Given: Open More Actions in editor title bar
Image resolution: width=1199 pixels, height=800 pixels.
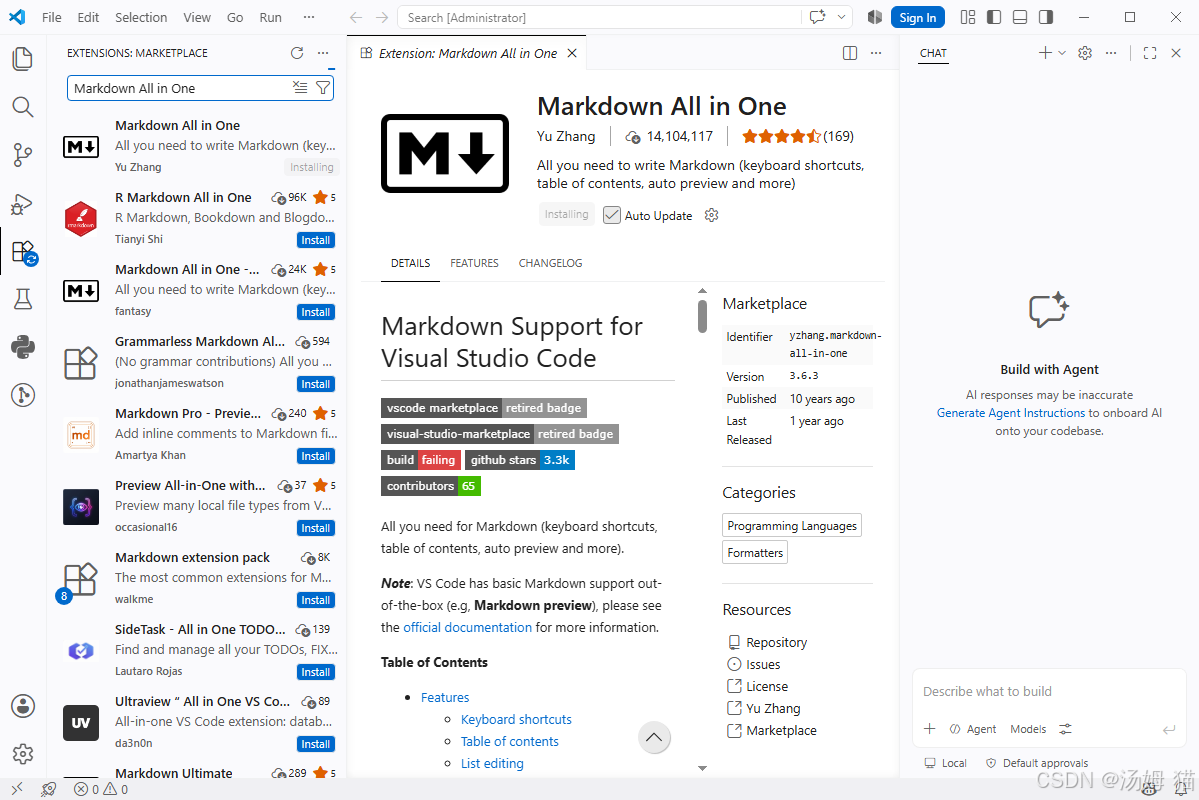Looking at the screenshot, I should (x=876, y=53).
